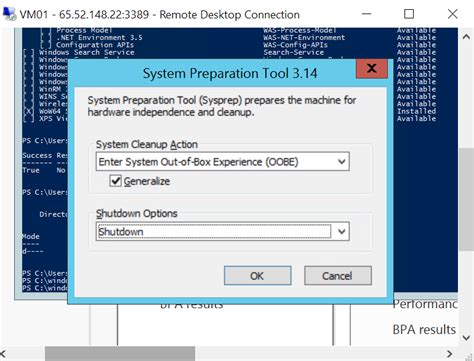Click the 'System Cleanup Action' label

[x=147, y=144]
